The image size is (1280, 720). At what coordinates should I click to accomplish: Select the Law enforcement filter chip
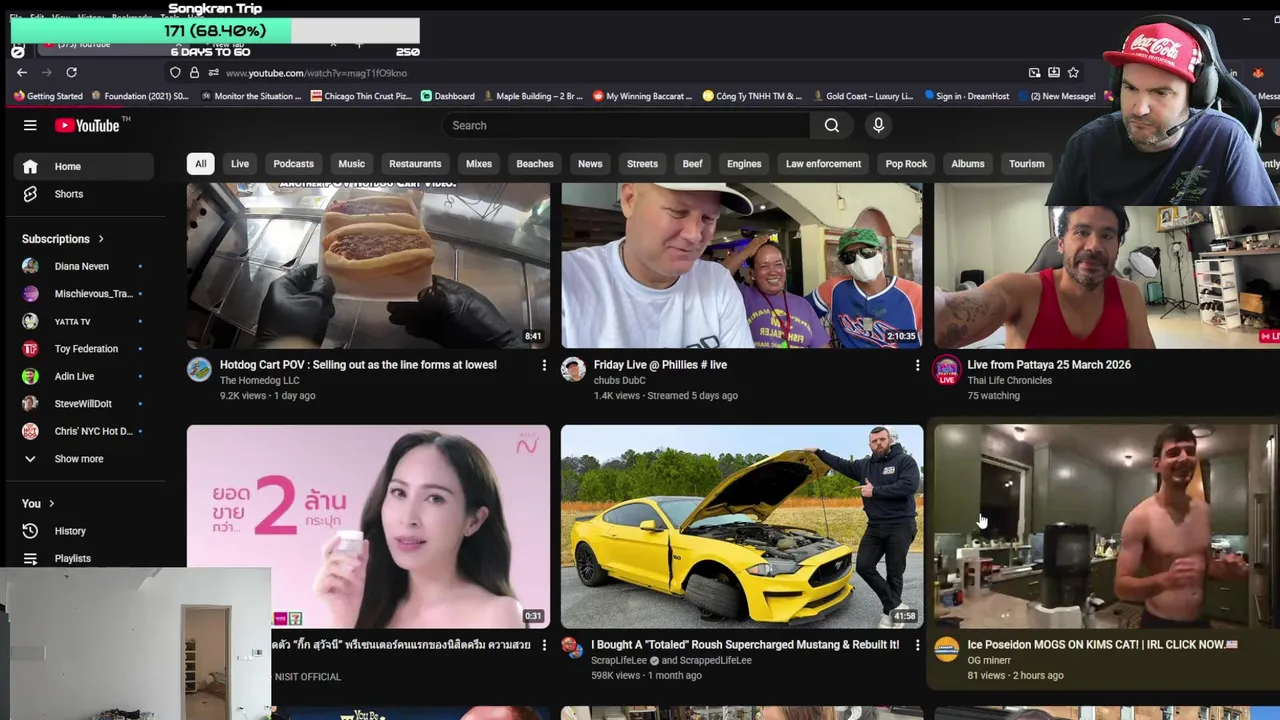coord(823,164)
